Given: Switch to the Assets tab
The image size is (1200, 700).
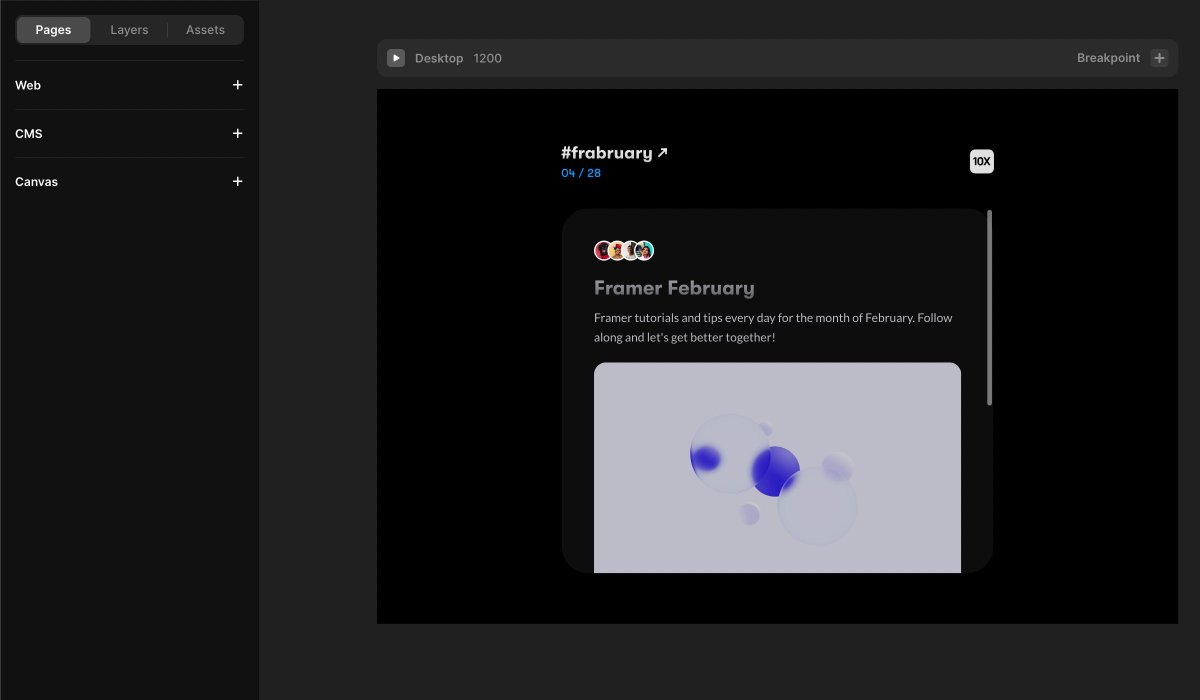Looking at the screenshot, I should pyautogui.click(x=205, y=30).
